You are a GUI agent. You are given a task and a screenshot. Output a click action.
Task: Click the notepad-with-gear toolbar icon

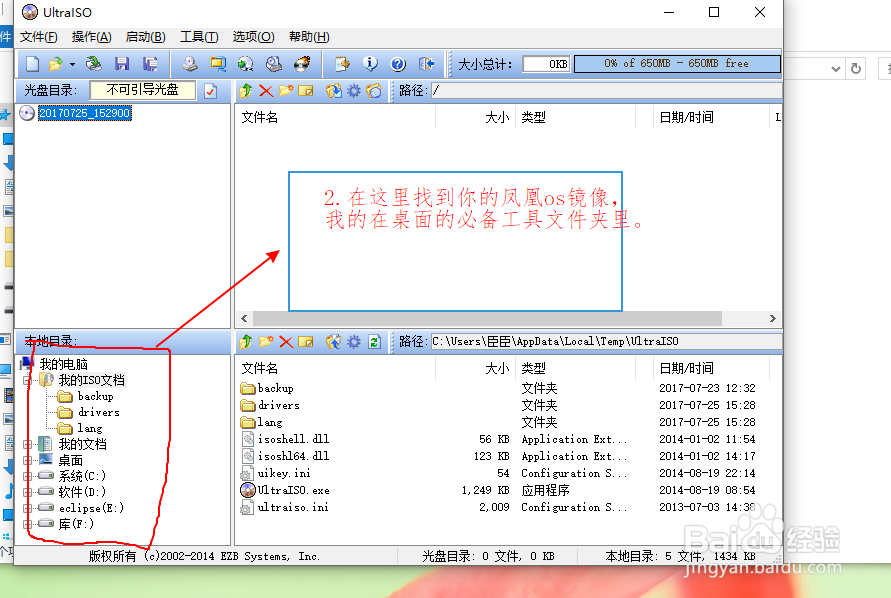coord(342,64)
